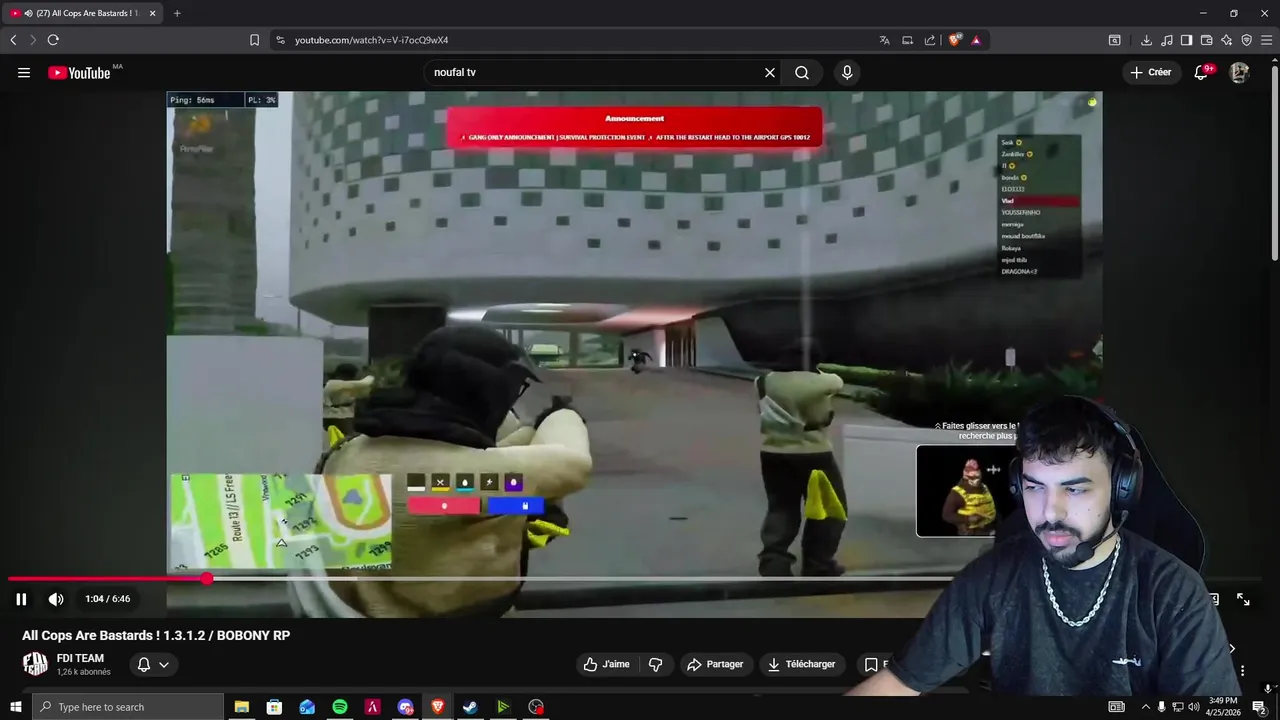Go forward to next page
The width and height of the screenshot is (1280, 720).
pos(33,40)
